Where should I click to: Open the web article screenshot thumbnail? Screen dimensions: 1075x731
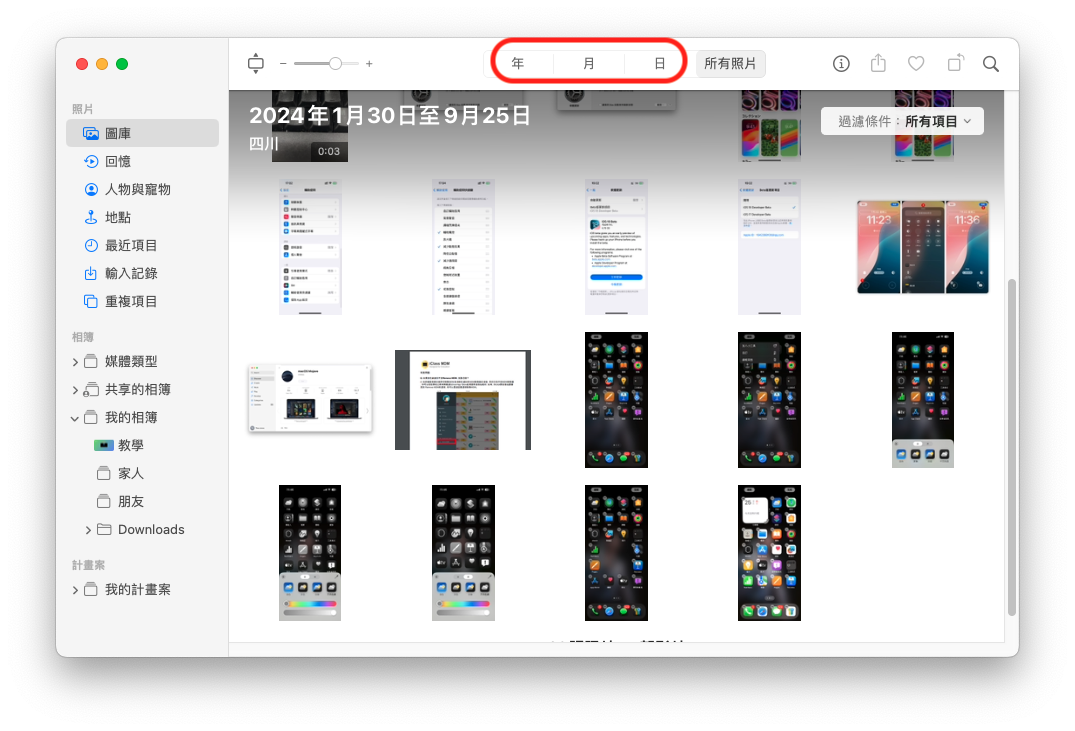click(x=463, y=400)
